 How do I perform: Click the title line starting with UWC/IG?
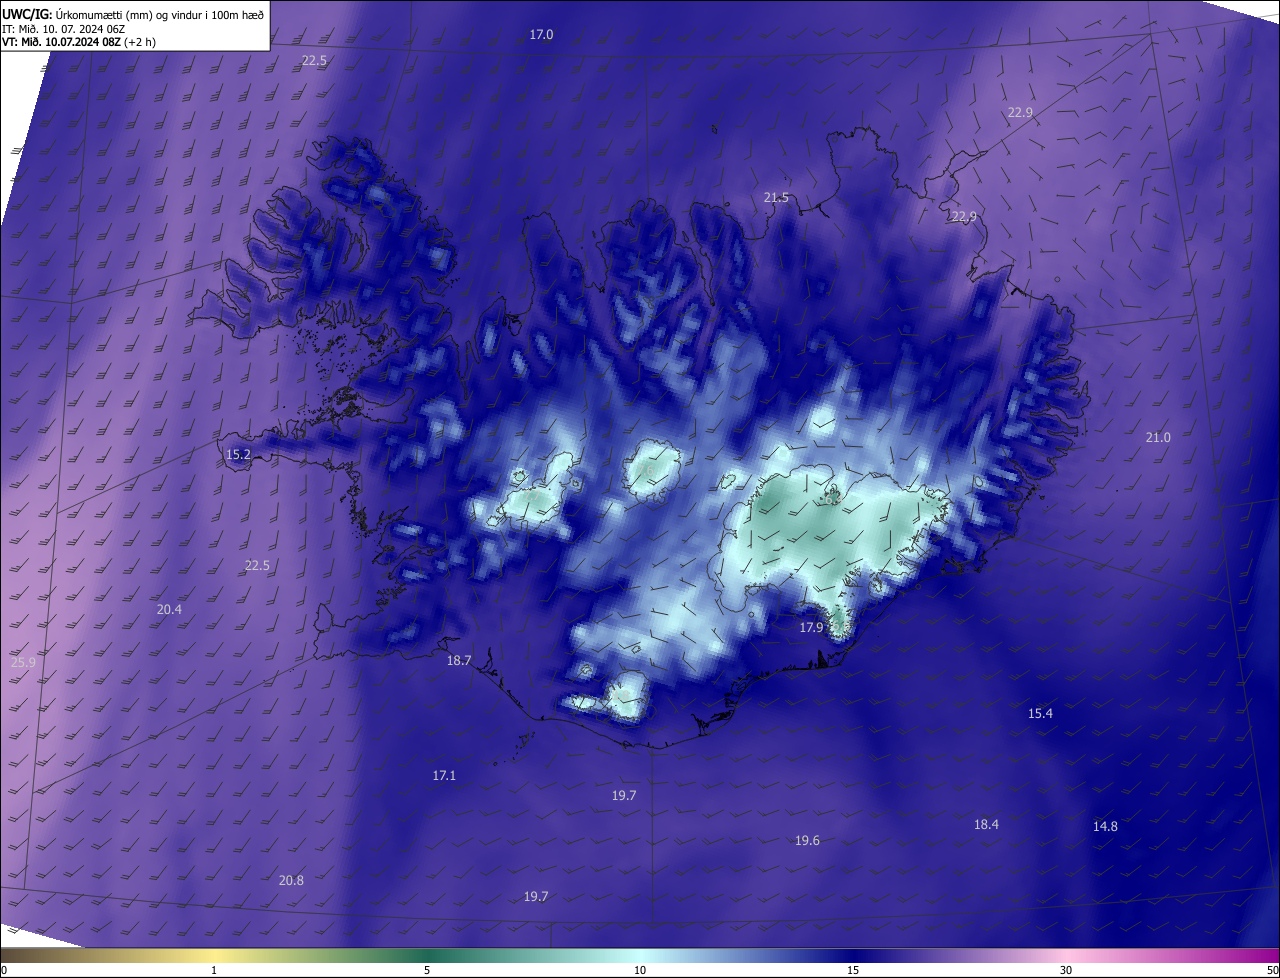[x=133, y=13]
